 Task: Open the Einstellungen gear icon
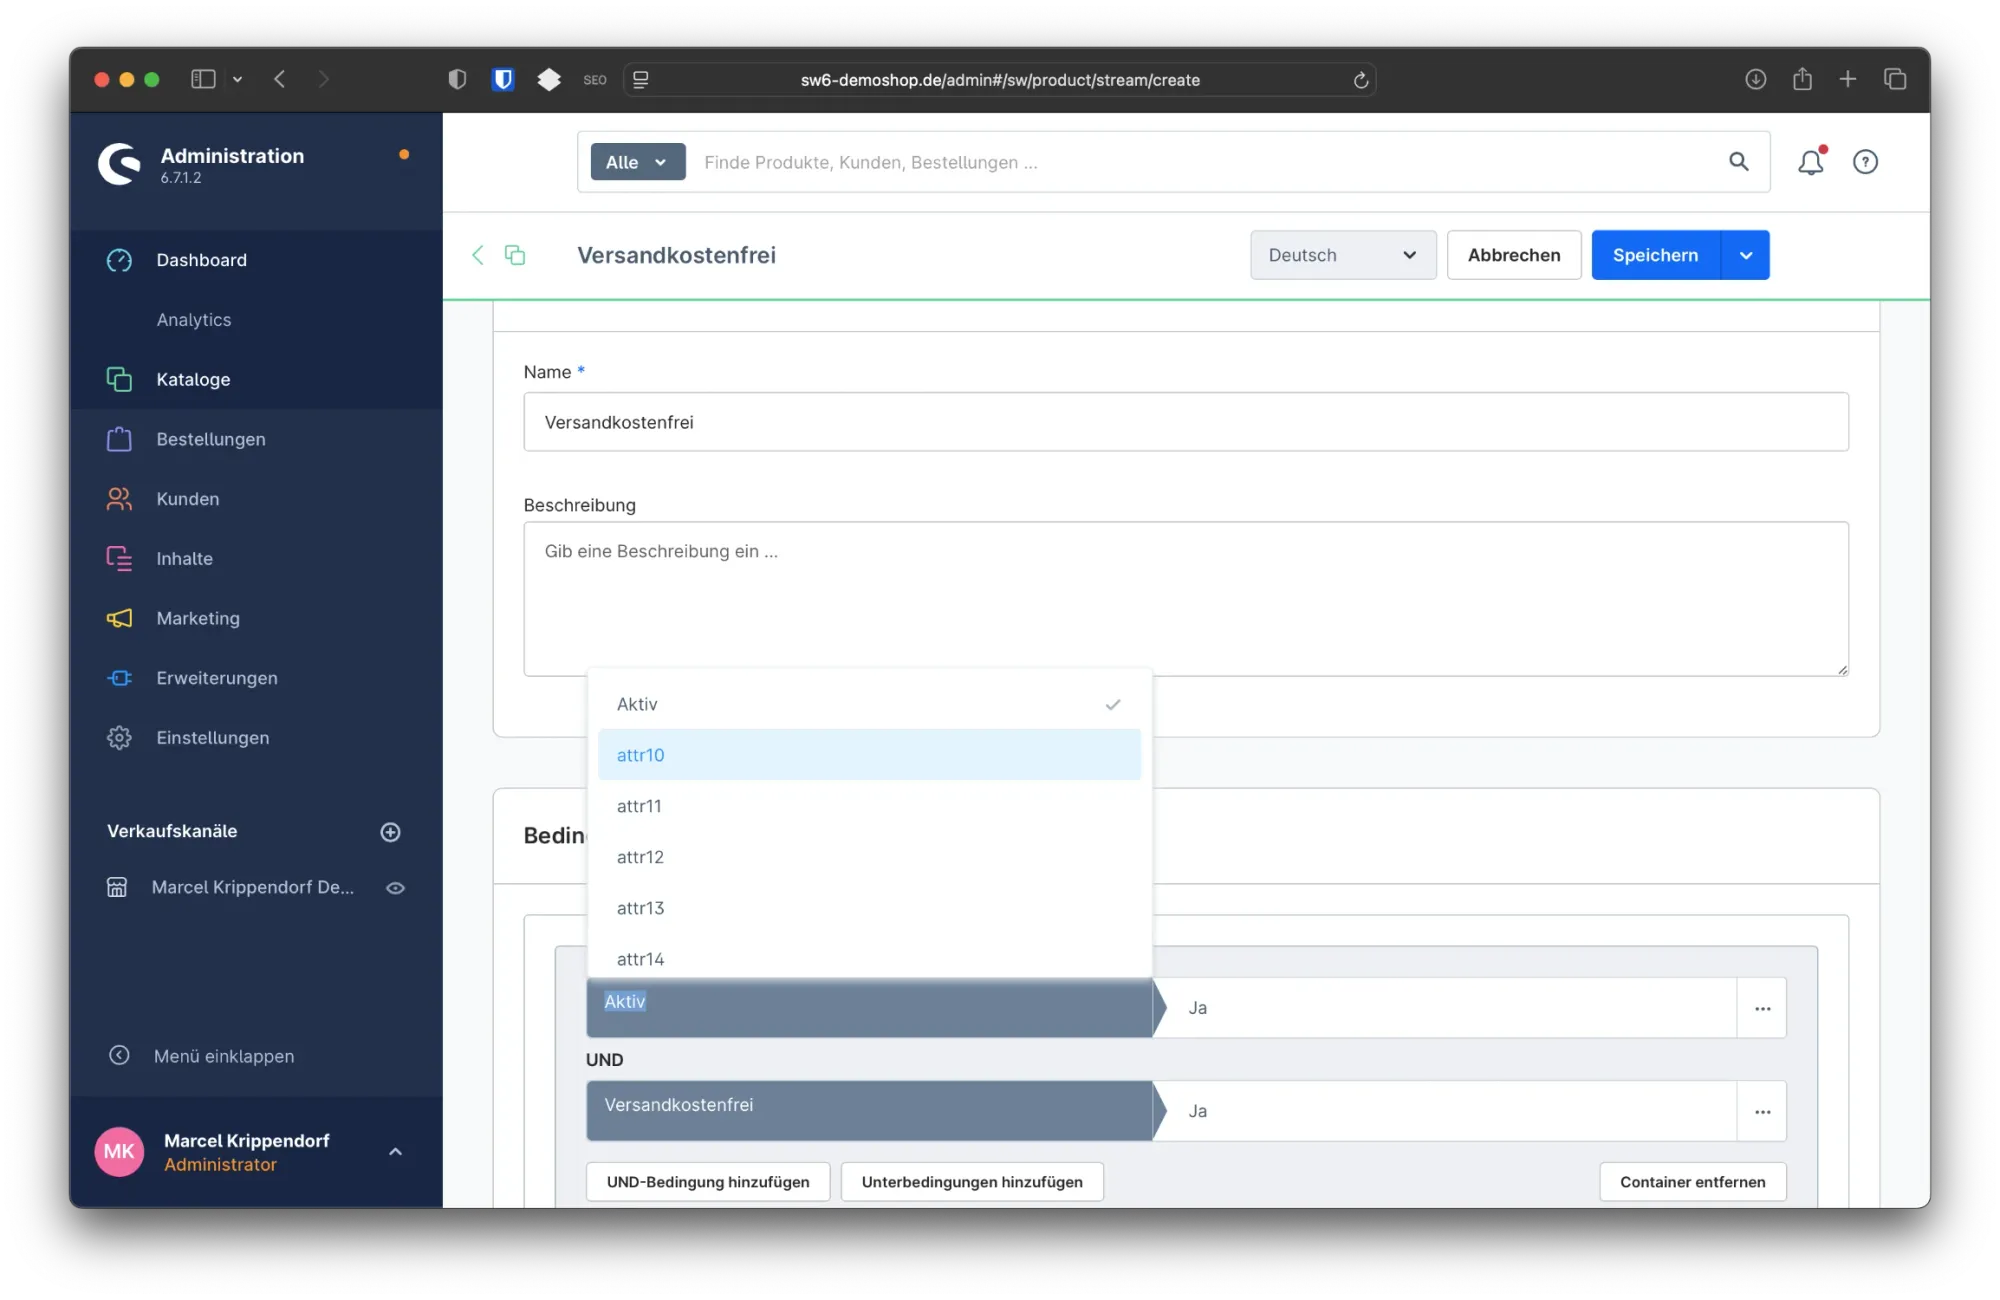pos(119,737)
